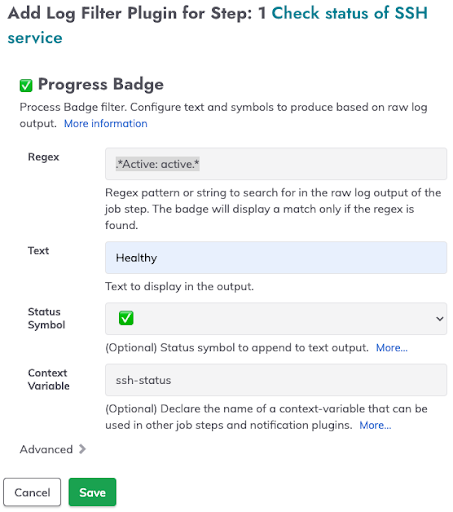Click the green checkmark icon beside Progress Badge

coord(26,85)
